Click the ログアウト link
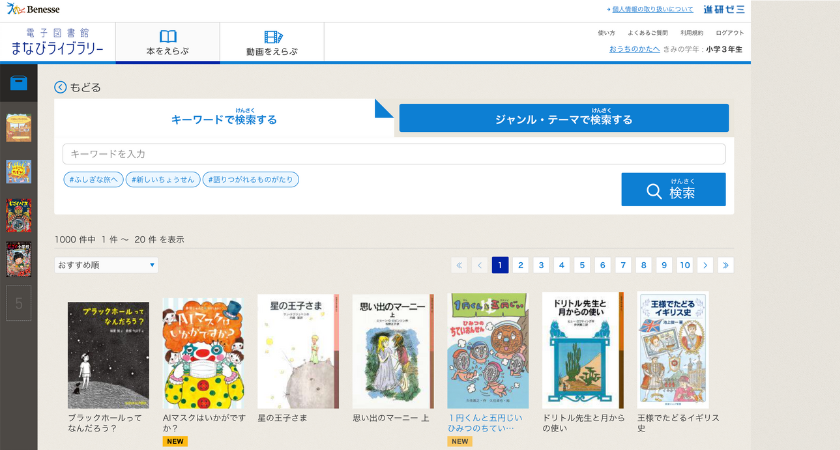This screenshot has width=840, height=450. click(x=730, y=33)
